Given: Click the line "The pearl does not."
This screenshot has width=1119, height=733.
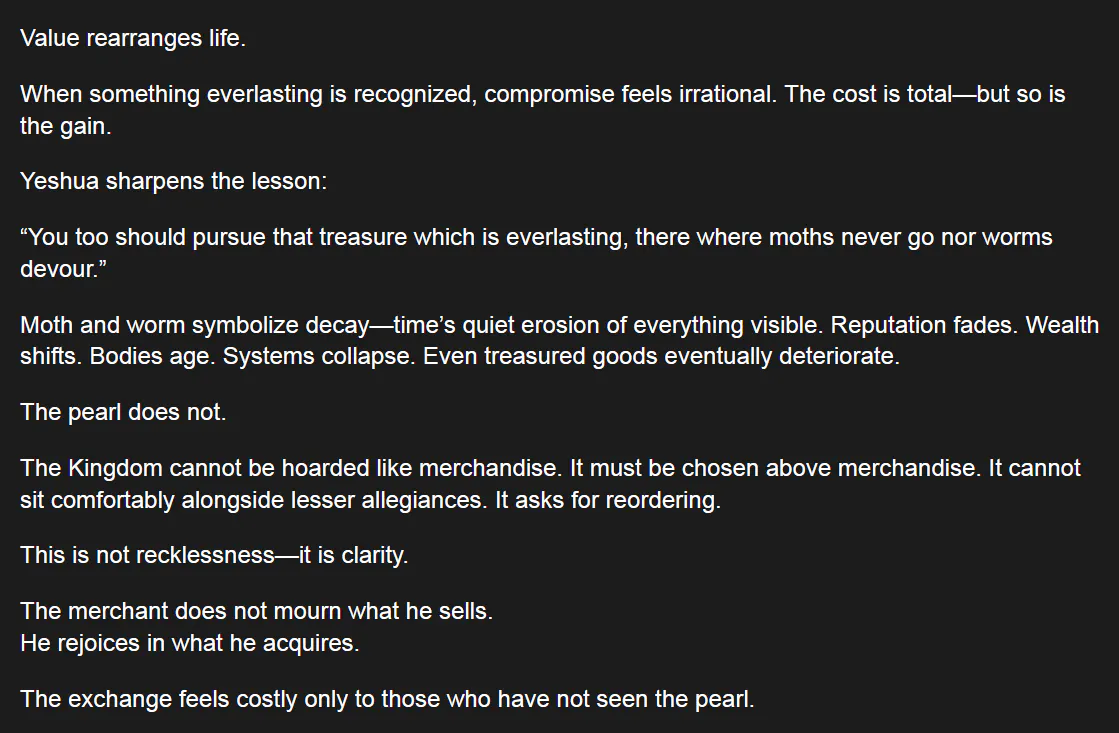Looking at the screenshot, I should 123,412.
